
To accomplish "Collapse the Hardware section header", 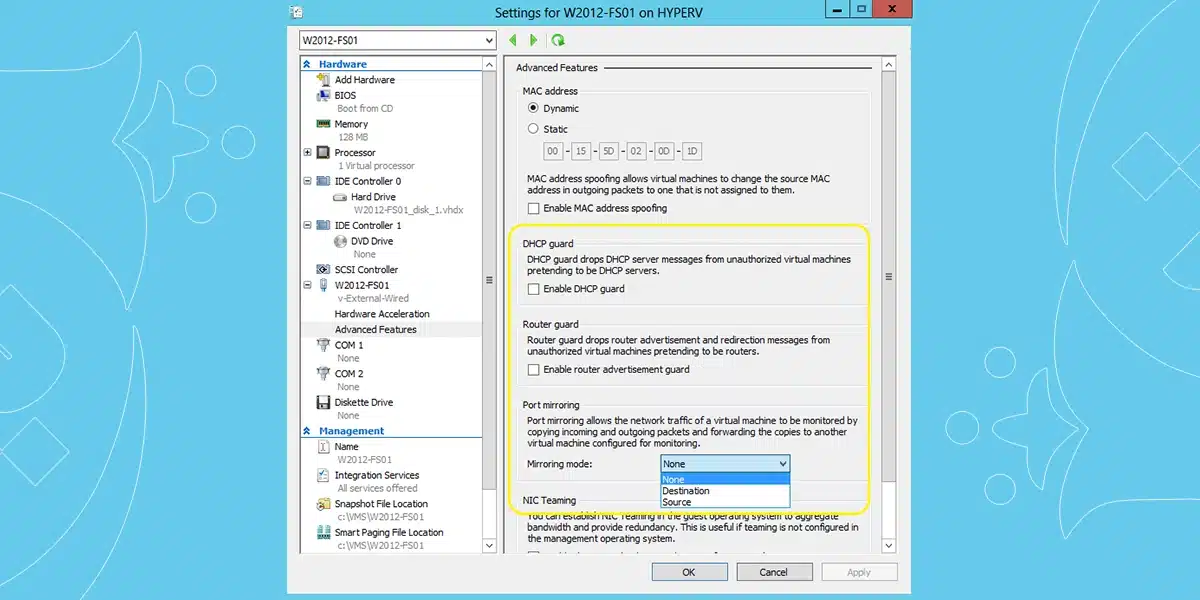I will tap(308, 64).
